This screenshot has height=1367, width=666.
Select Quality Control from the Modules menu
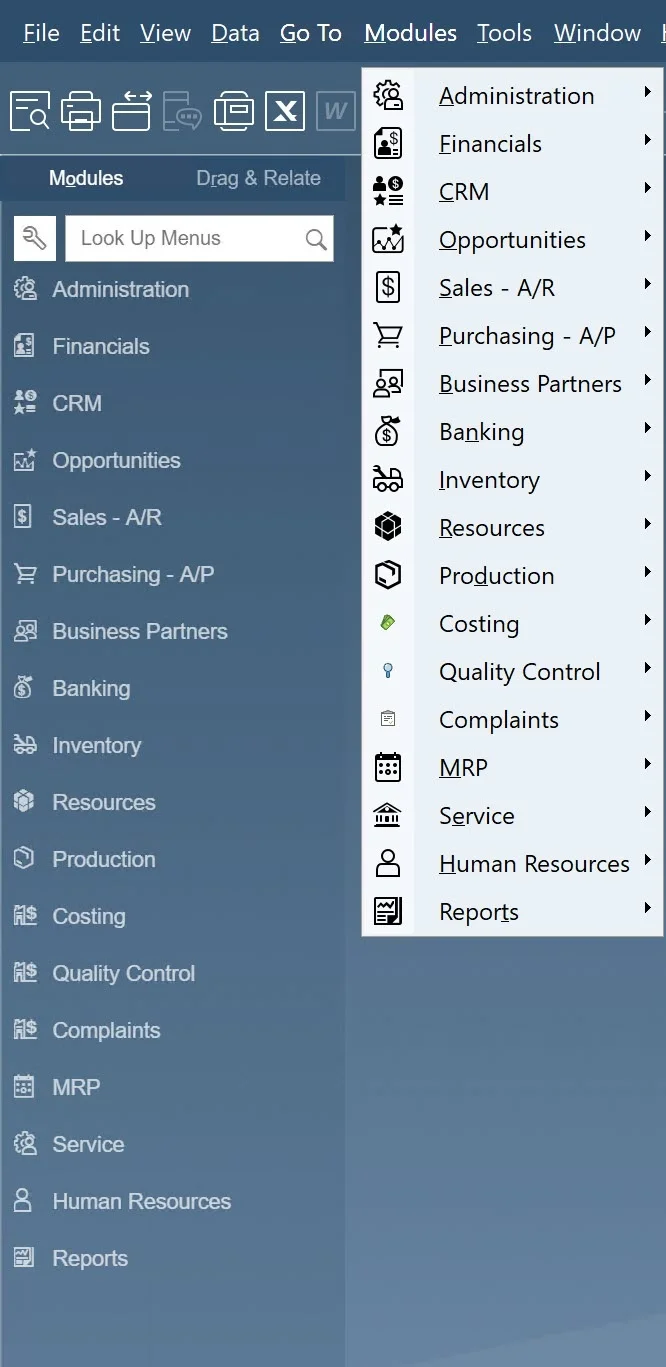pos(519,671)
